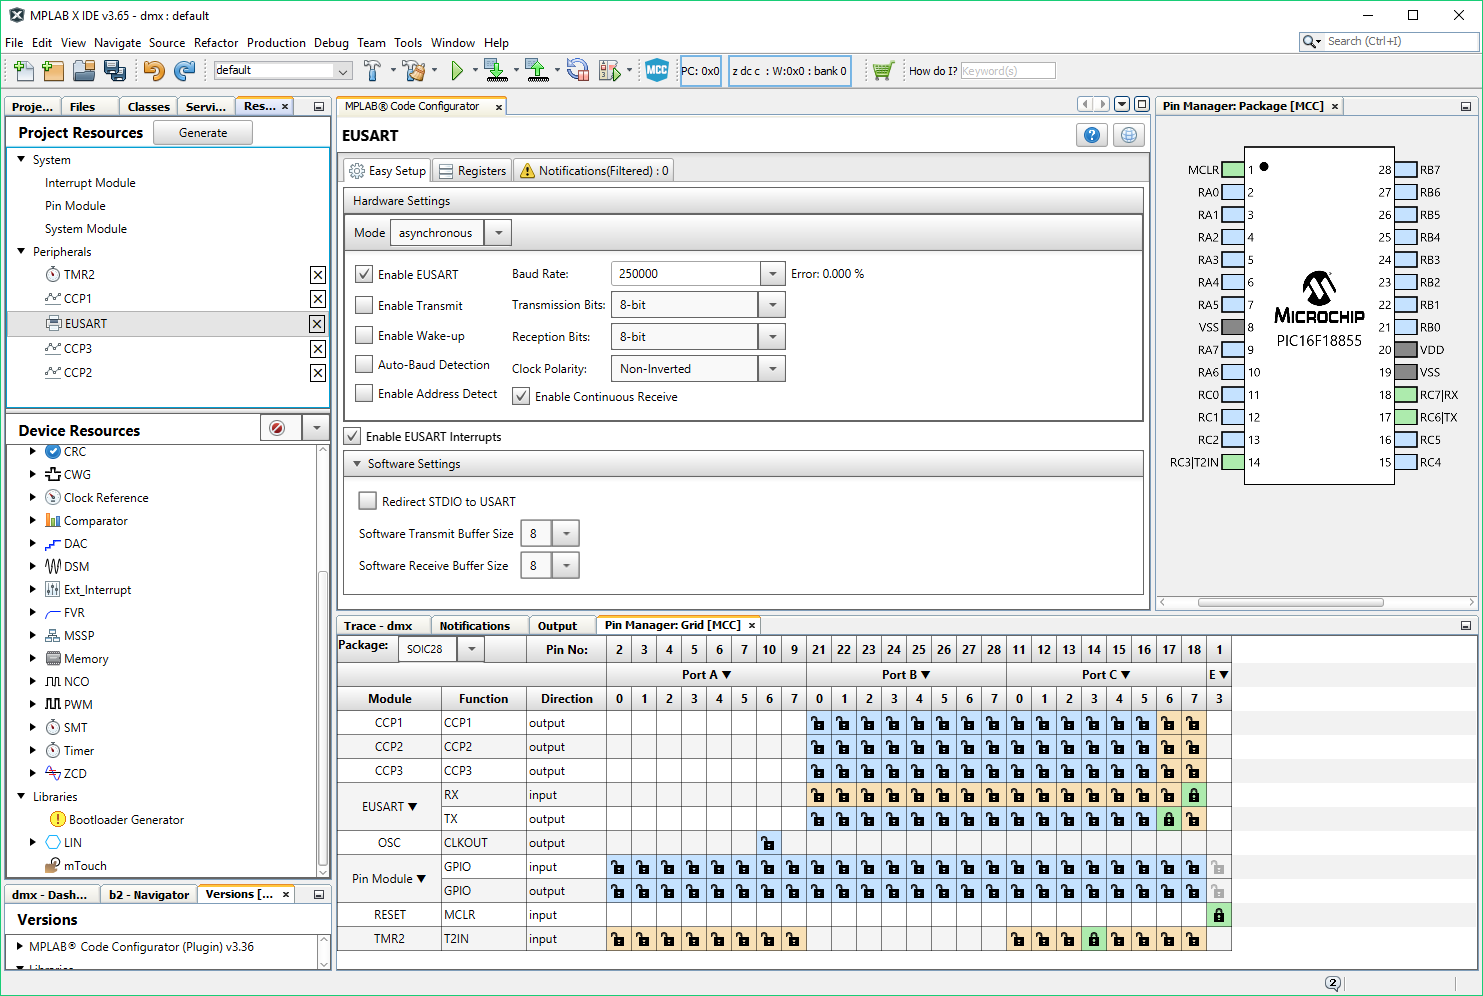Open the EUSART help question icon
Viewport: 1483px width, 996px height.
pyautogui.click(x=1092, y=135)
